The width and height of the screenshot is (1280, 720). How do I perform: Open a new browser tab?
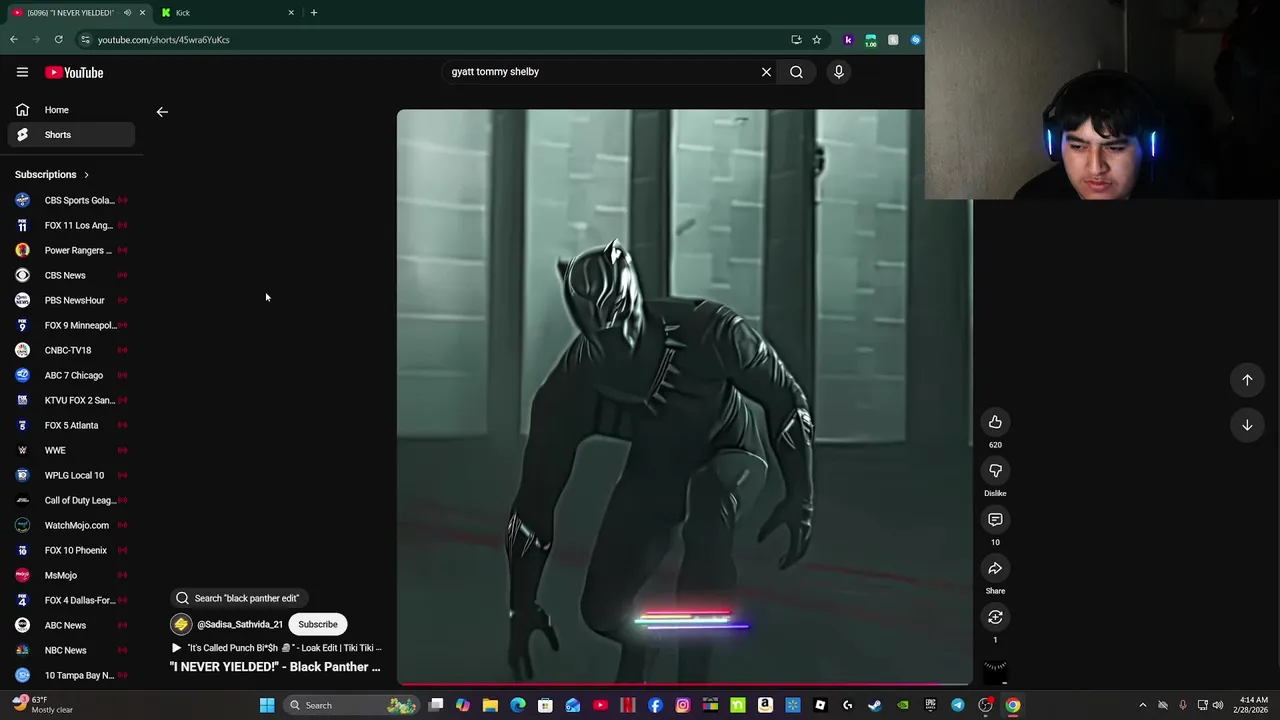point(313,13)
